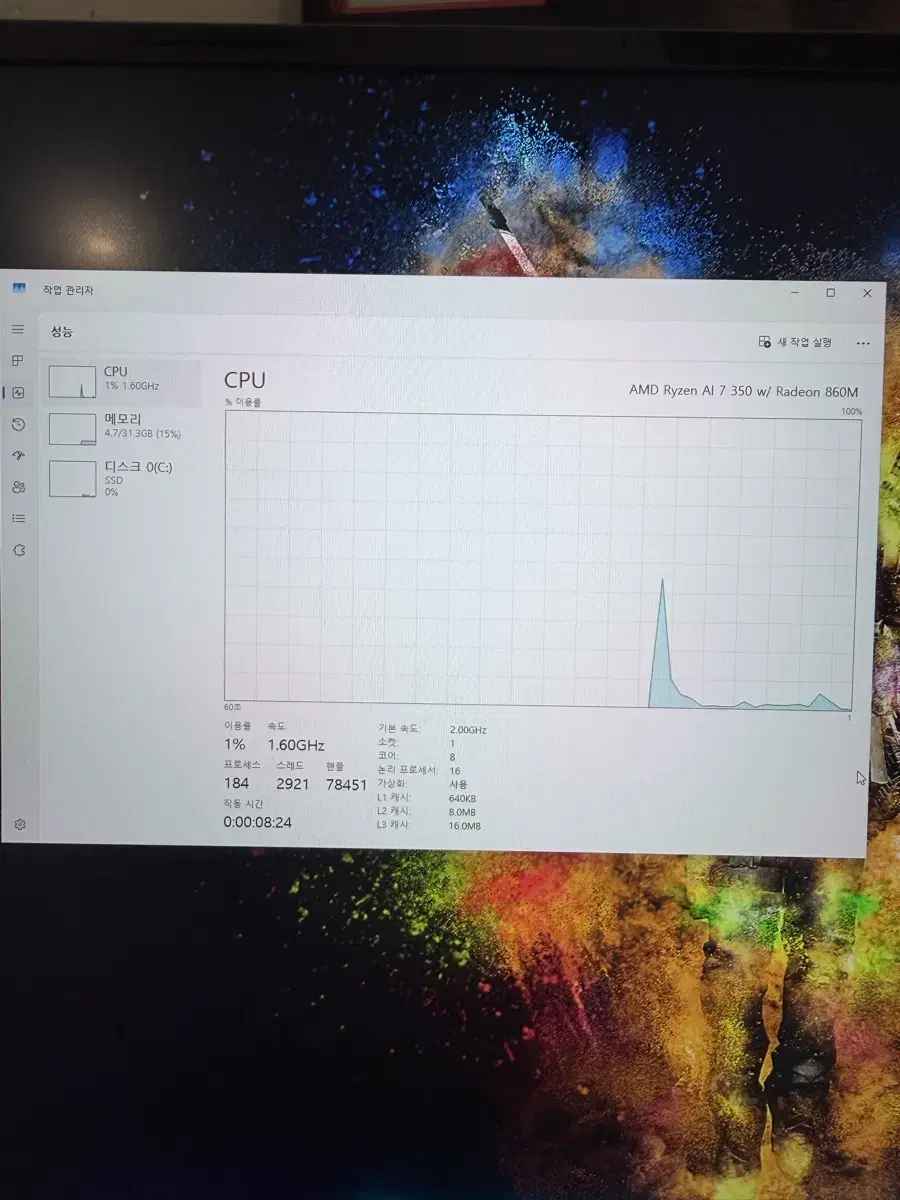This screenshot has height=1200, width=900.
Task: Click the memory mini graph thumbnail
Action: pos(73,430)
